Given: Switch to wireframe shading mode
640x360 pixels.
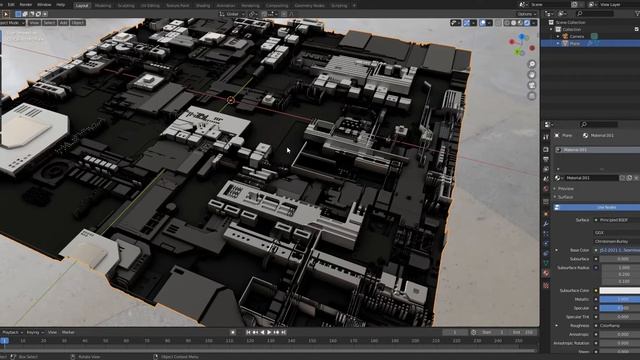Looking at the screenshot, I should [x=507, y=23].
